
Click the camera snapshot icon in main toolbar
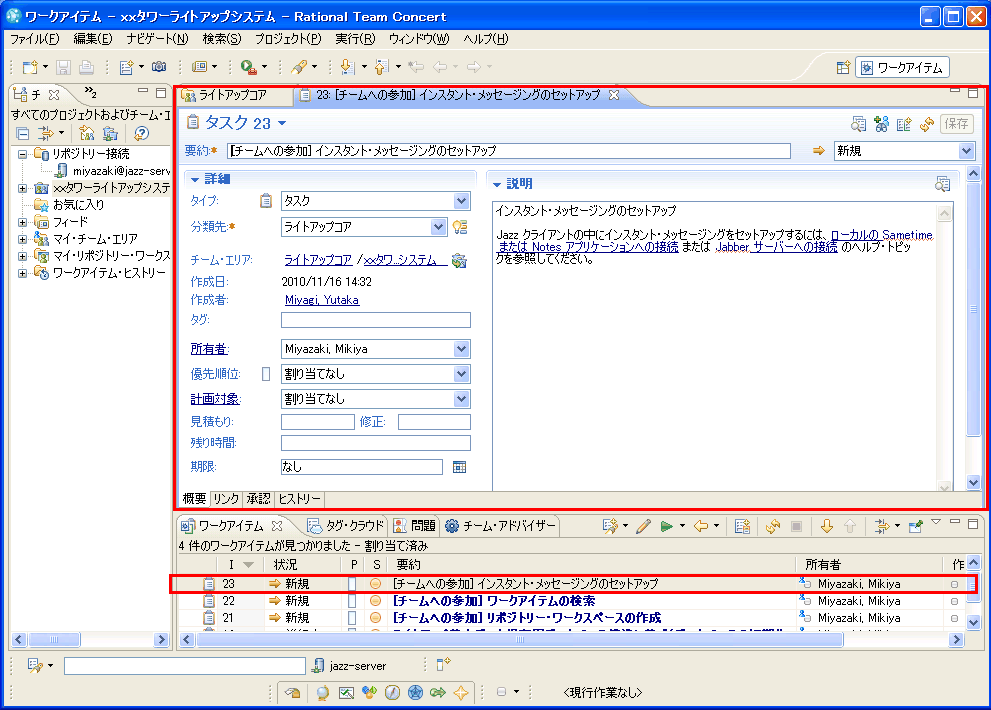[x=159, y=66]
